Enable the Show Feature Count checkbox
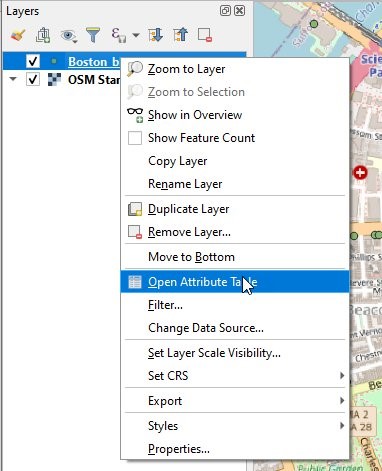The height and width of the screenshot is (471, 382). (x=135, y=138)
